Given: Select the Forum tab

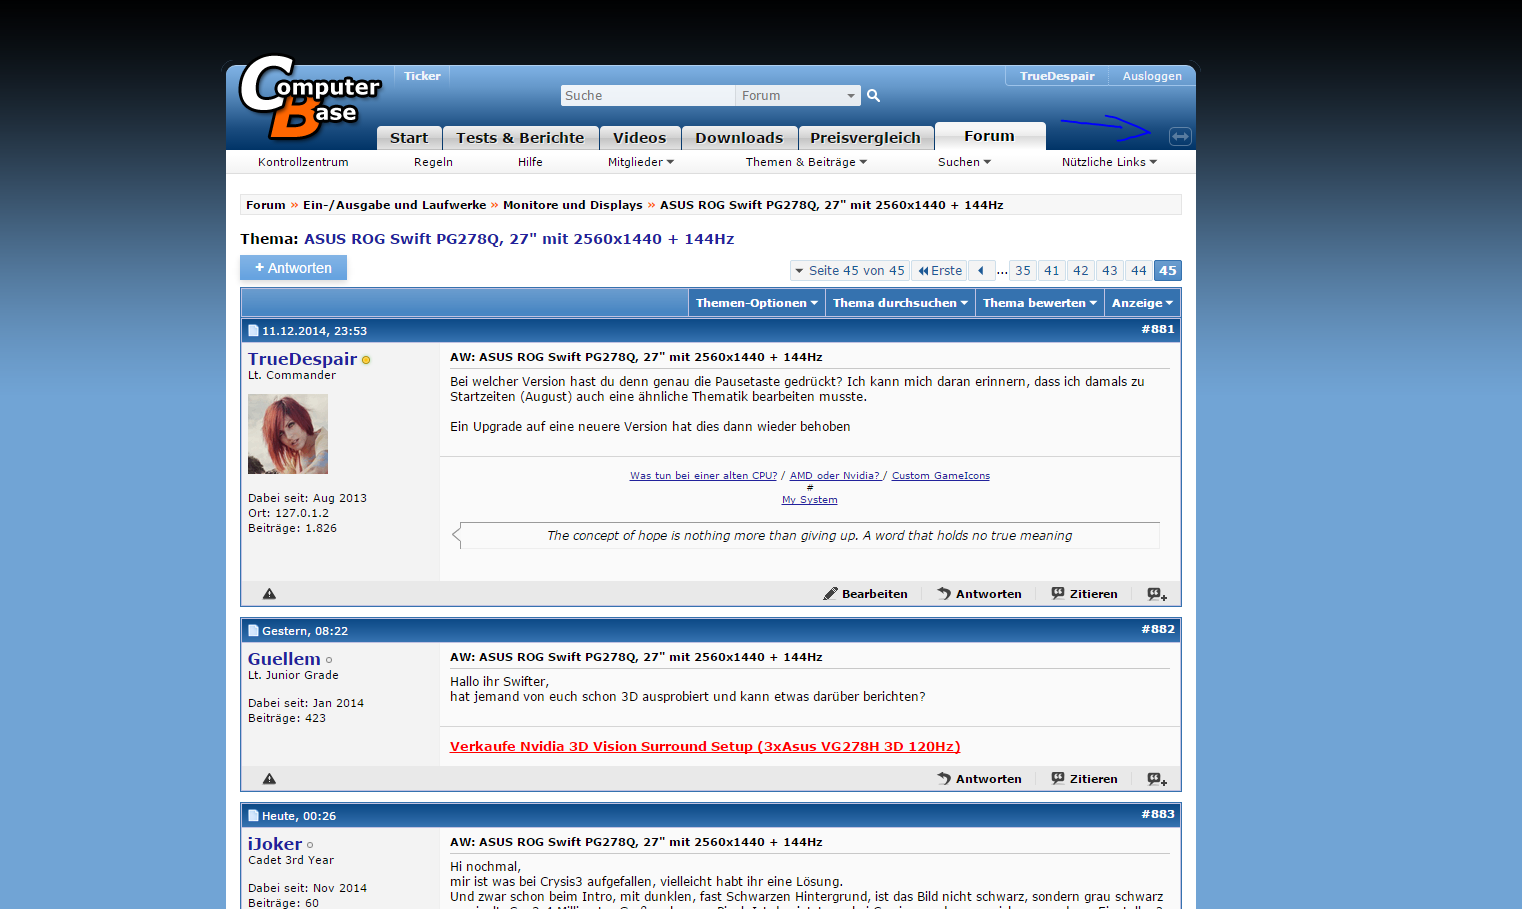Looking at the screenshot, I should [990, 136].
